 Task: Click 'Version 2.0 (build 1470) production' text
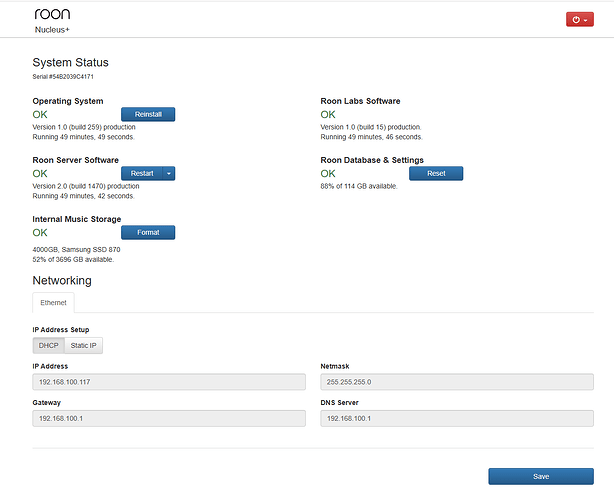(x=86, y=186)
